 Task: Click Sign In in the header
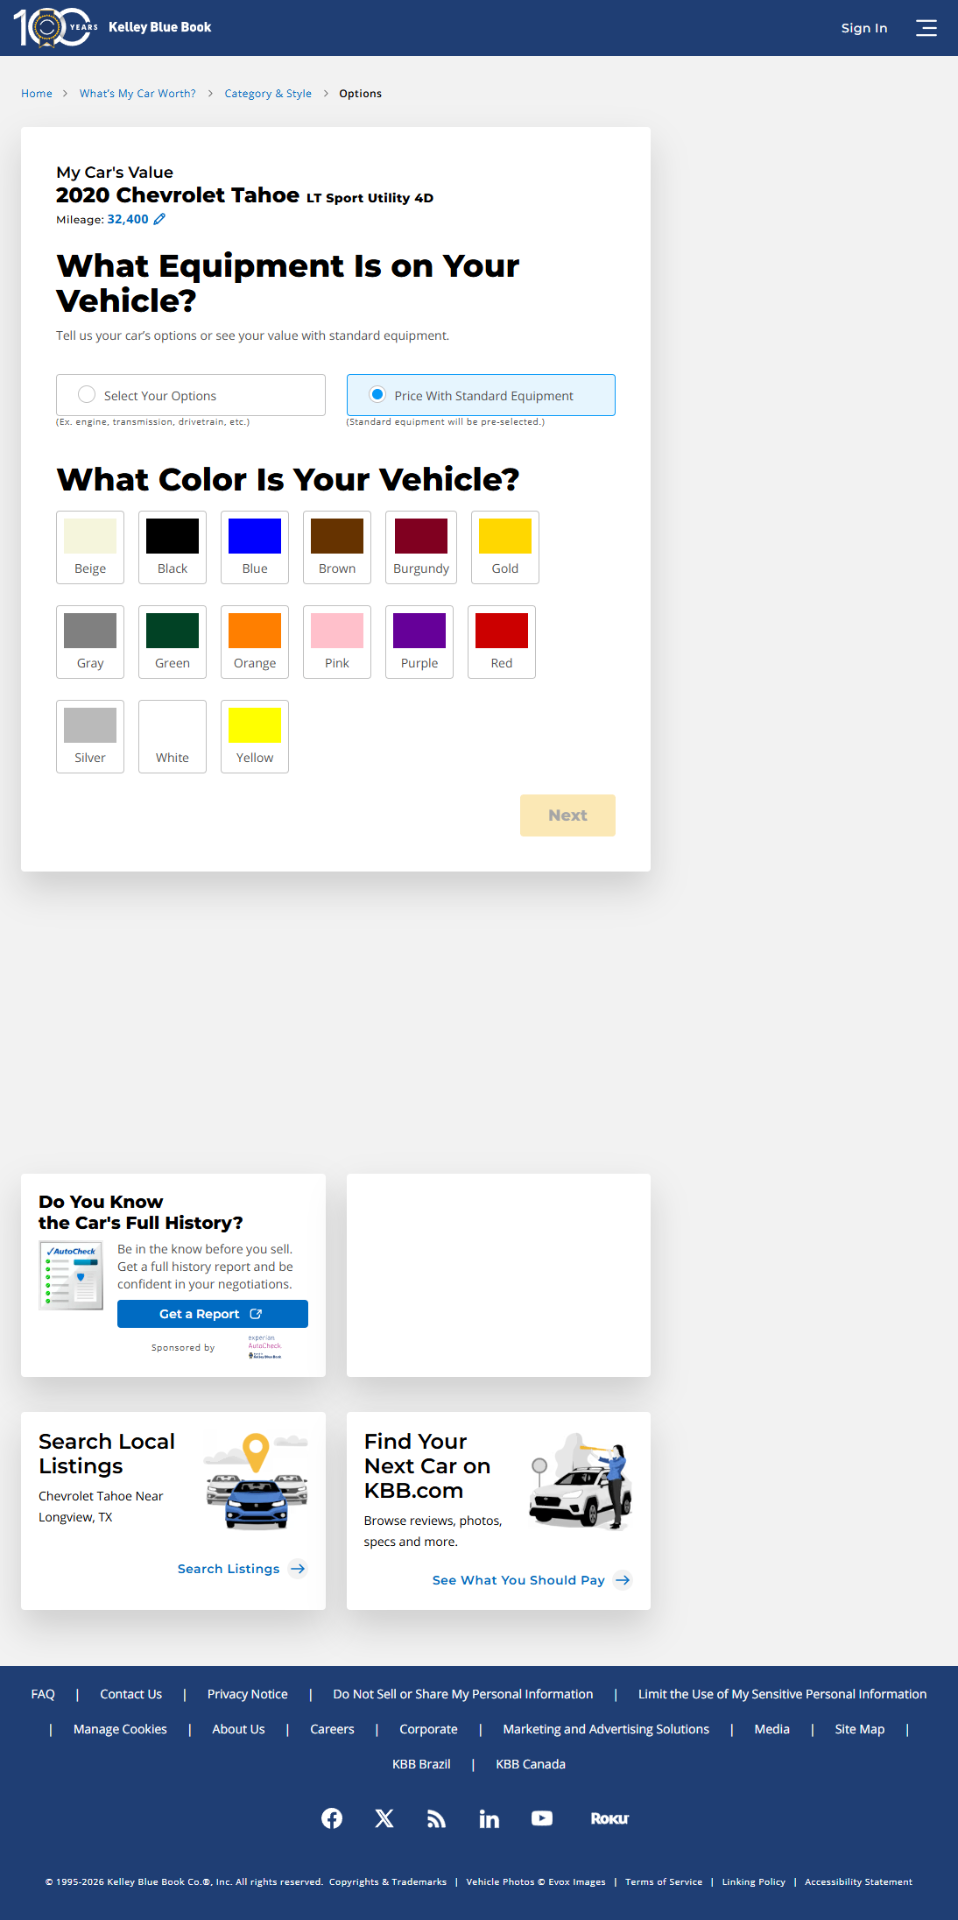864,28
